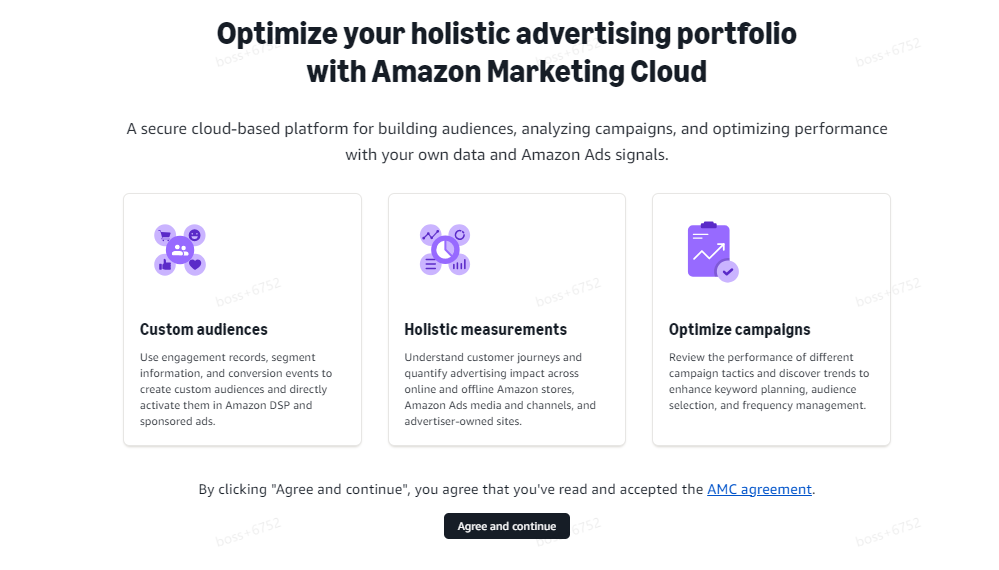
Task: Click the clipboard trend chart icon
Action: tap(708, 250)
